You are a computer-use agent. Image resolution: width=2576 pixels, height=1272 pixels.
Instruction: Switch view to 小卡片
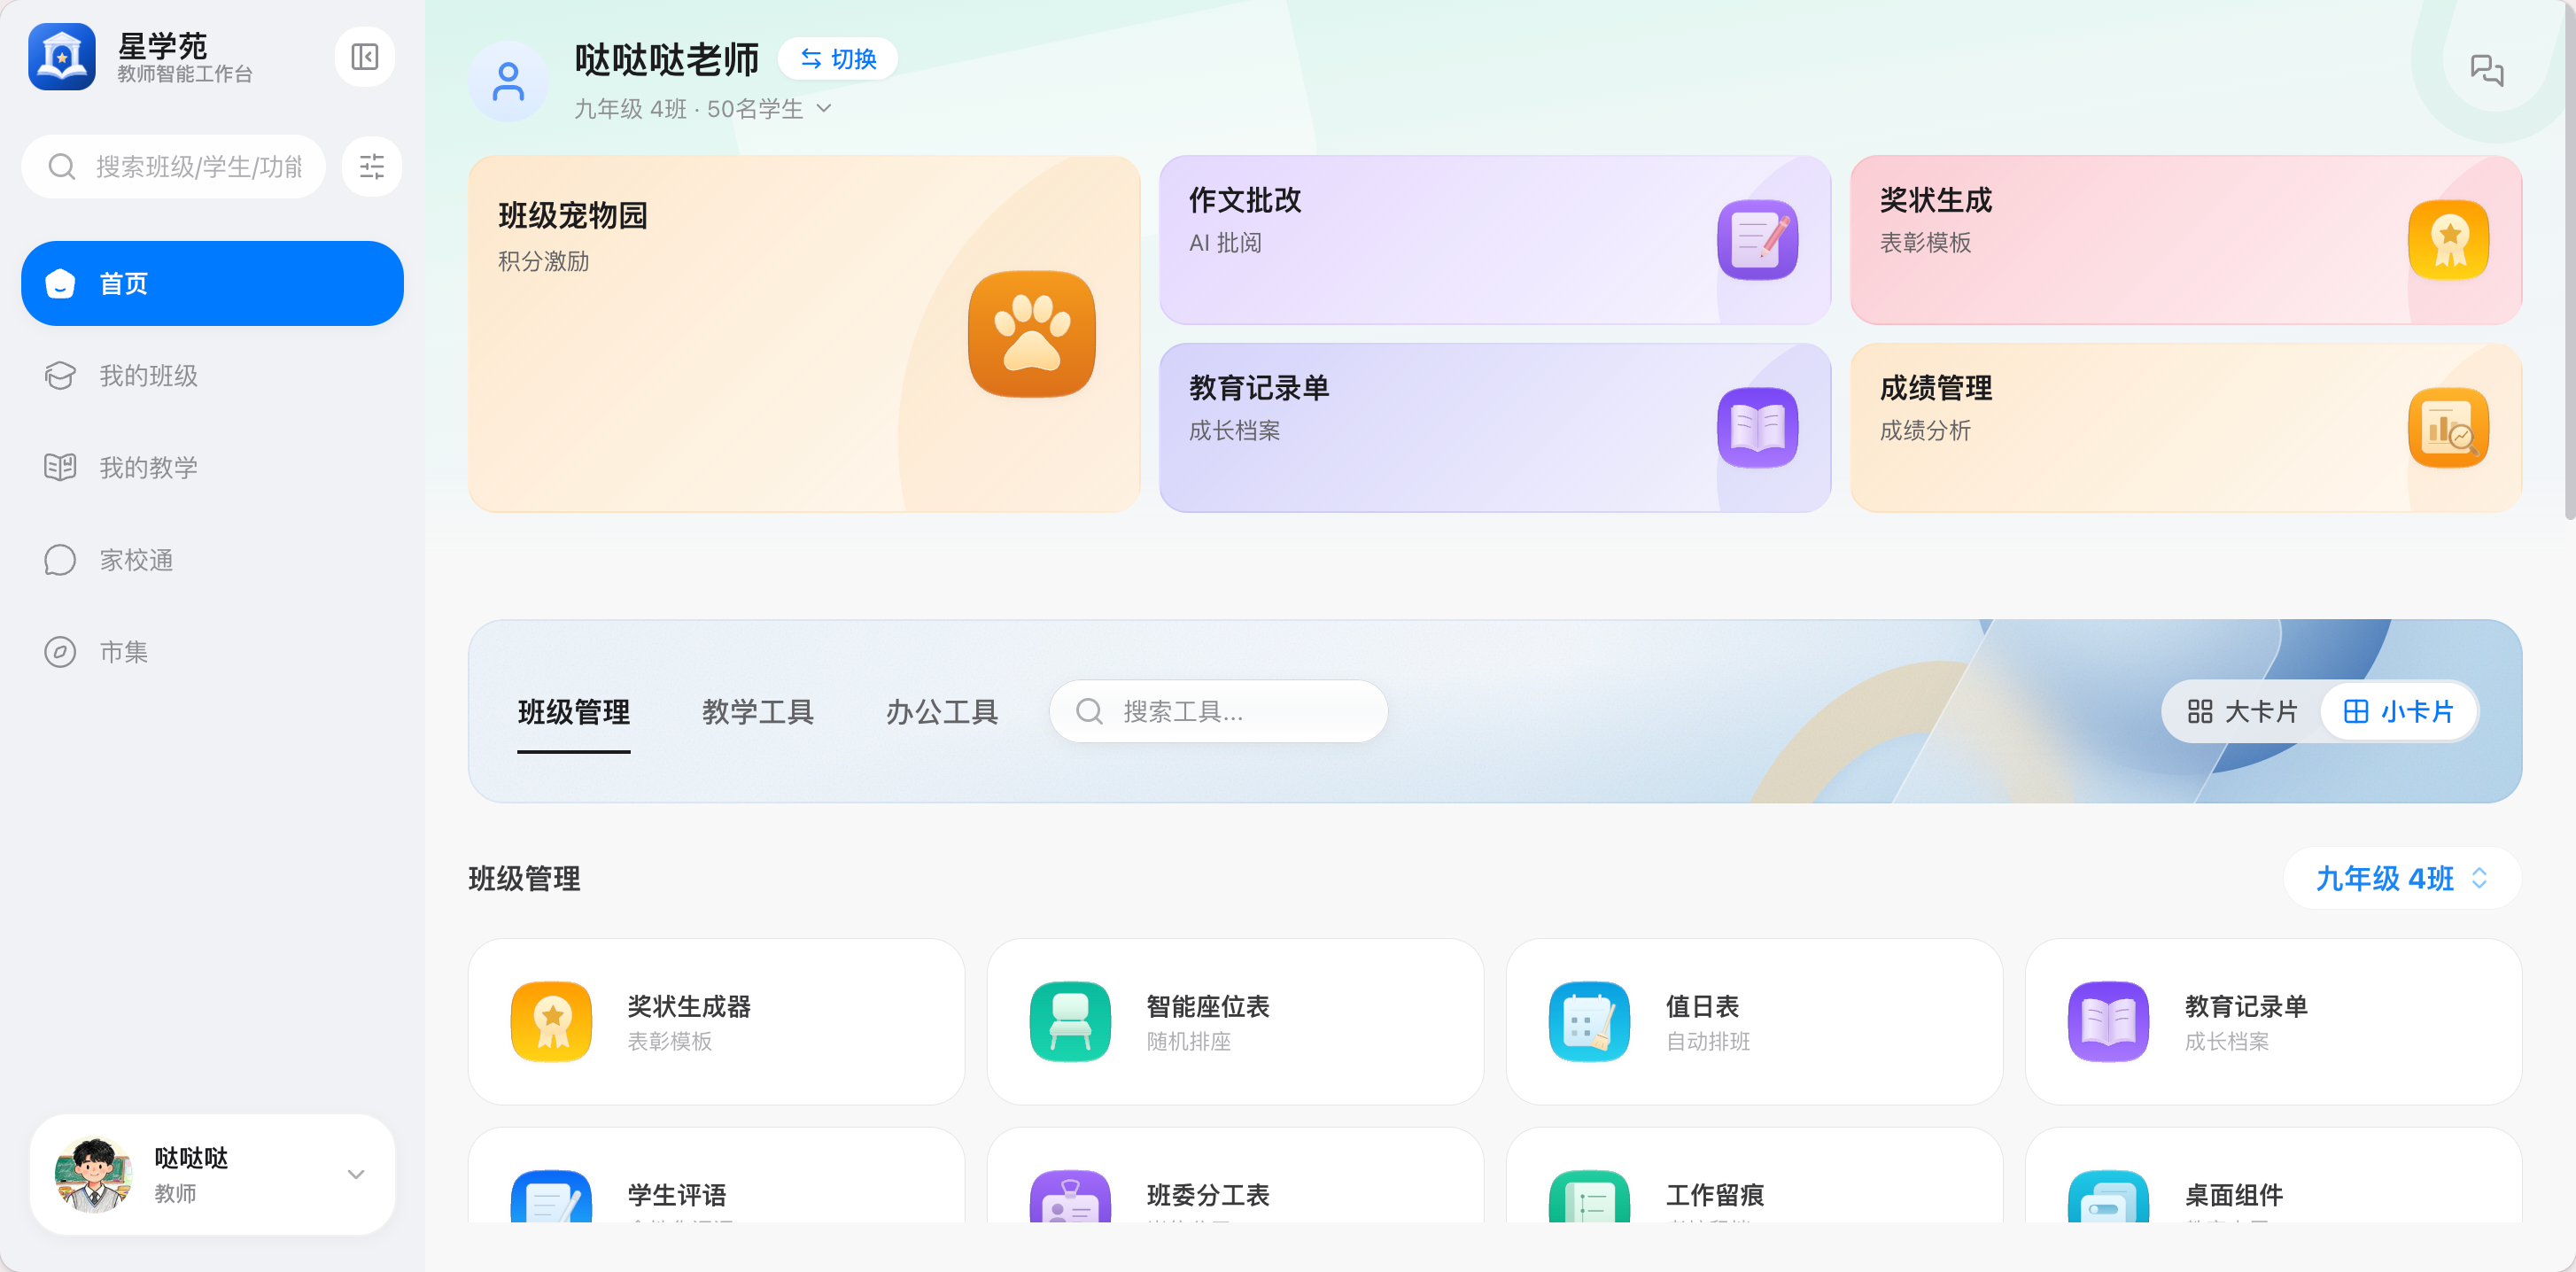point(2398,711)
